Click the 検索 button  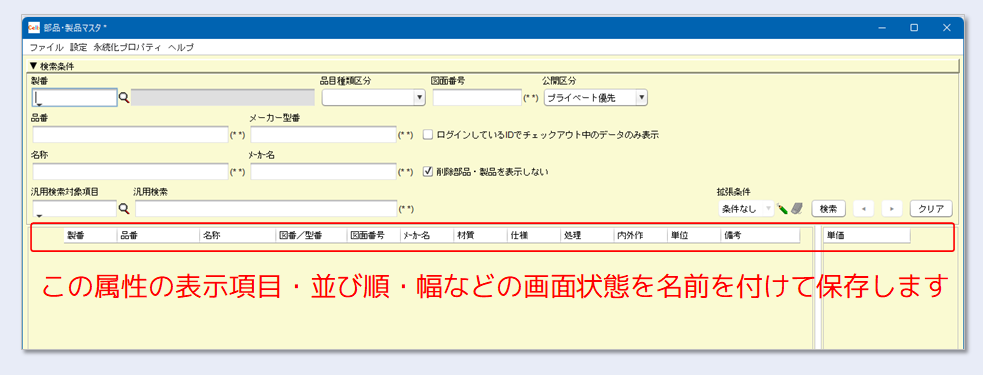[x=829, y=208]
